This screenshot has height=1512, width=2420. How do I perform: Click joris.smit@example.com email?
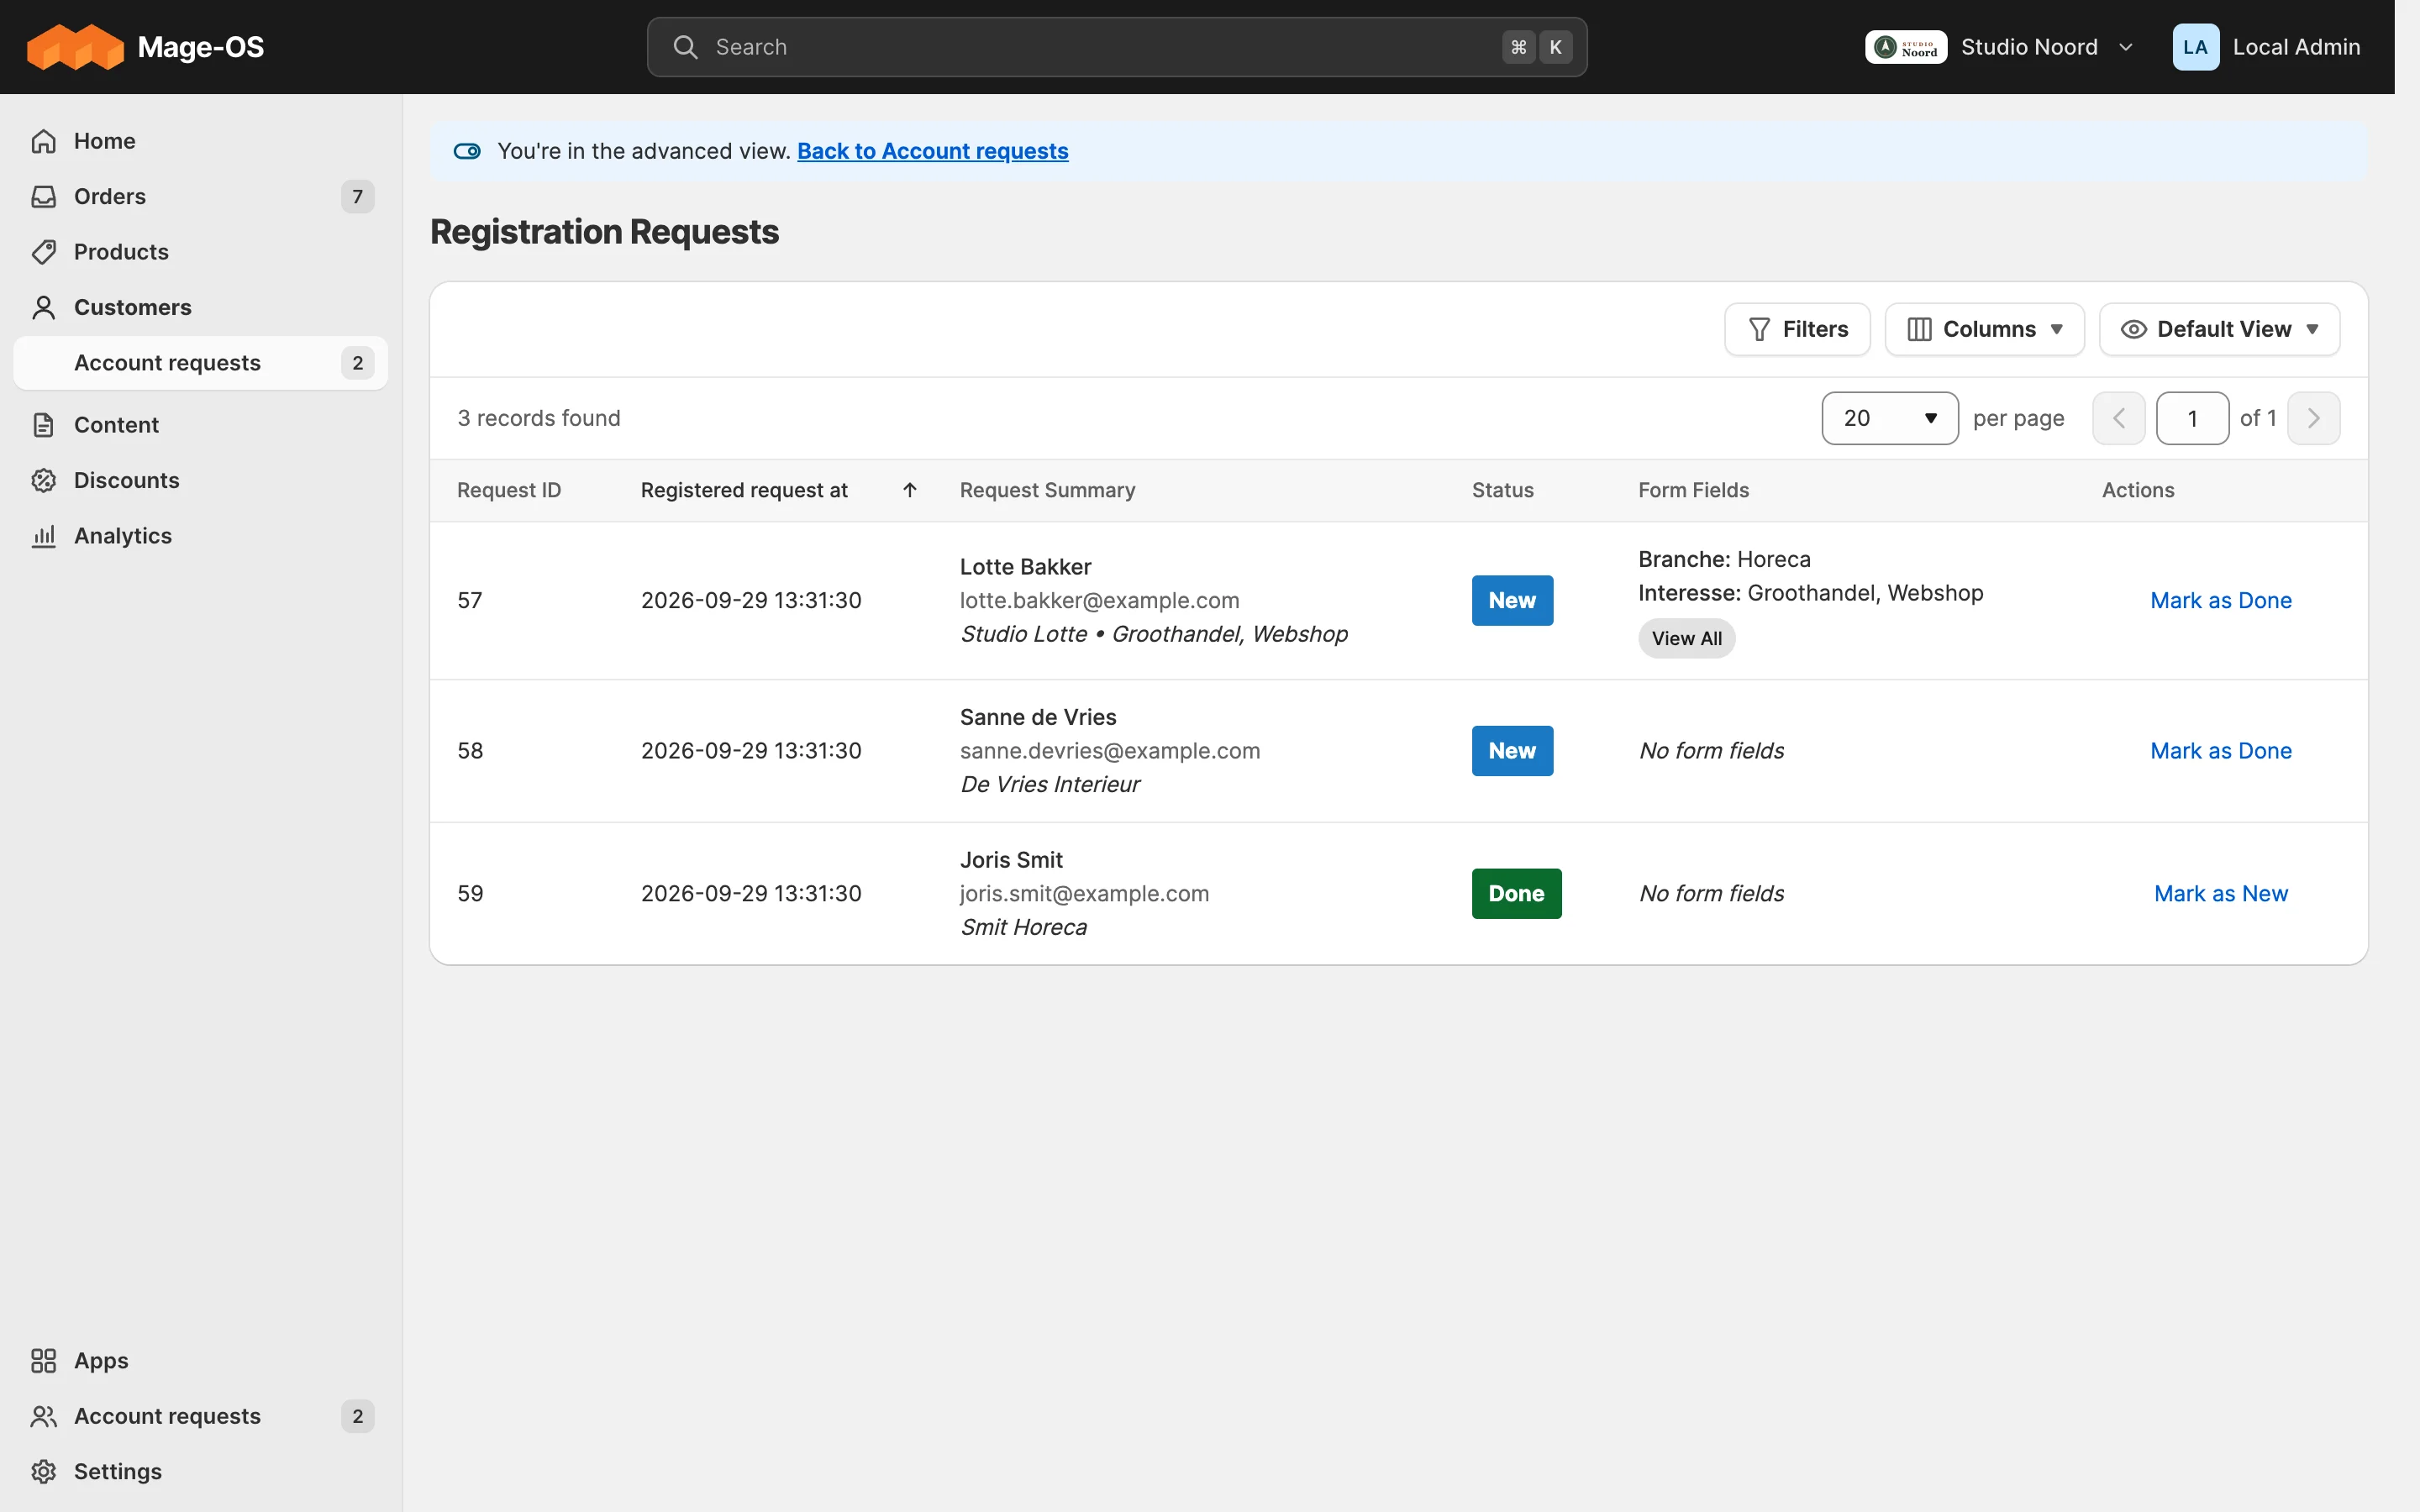tap(1084, 894)
